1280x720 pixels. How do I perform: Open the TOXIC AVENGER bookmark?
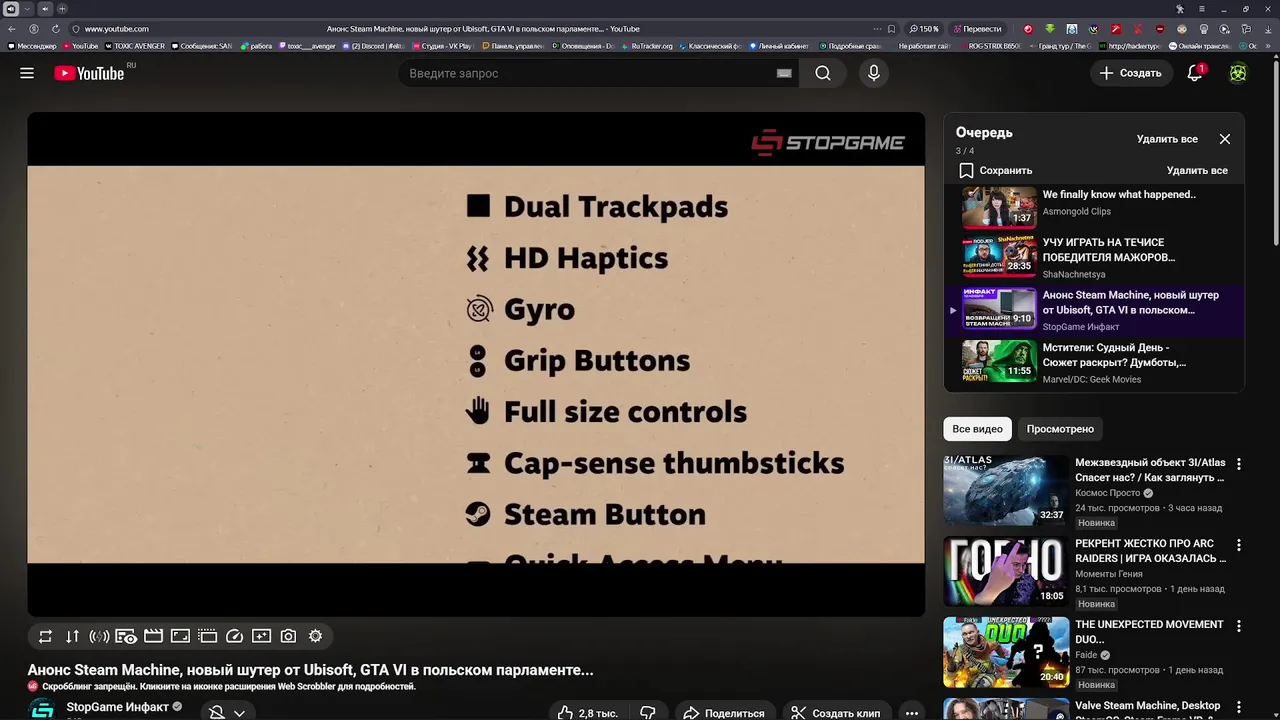pyautogui.click(x=135, y=46)
